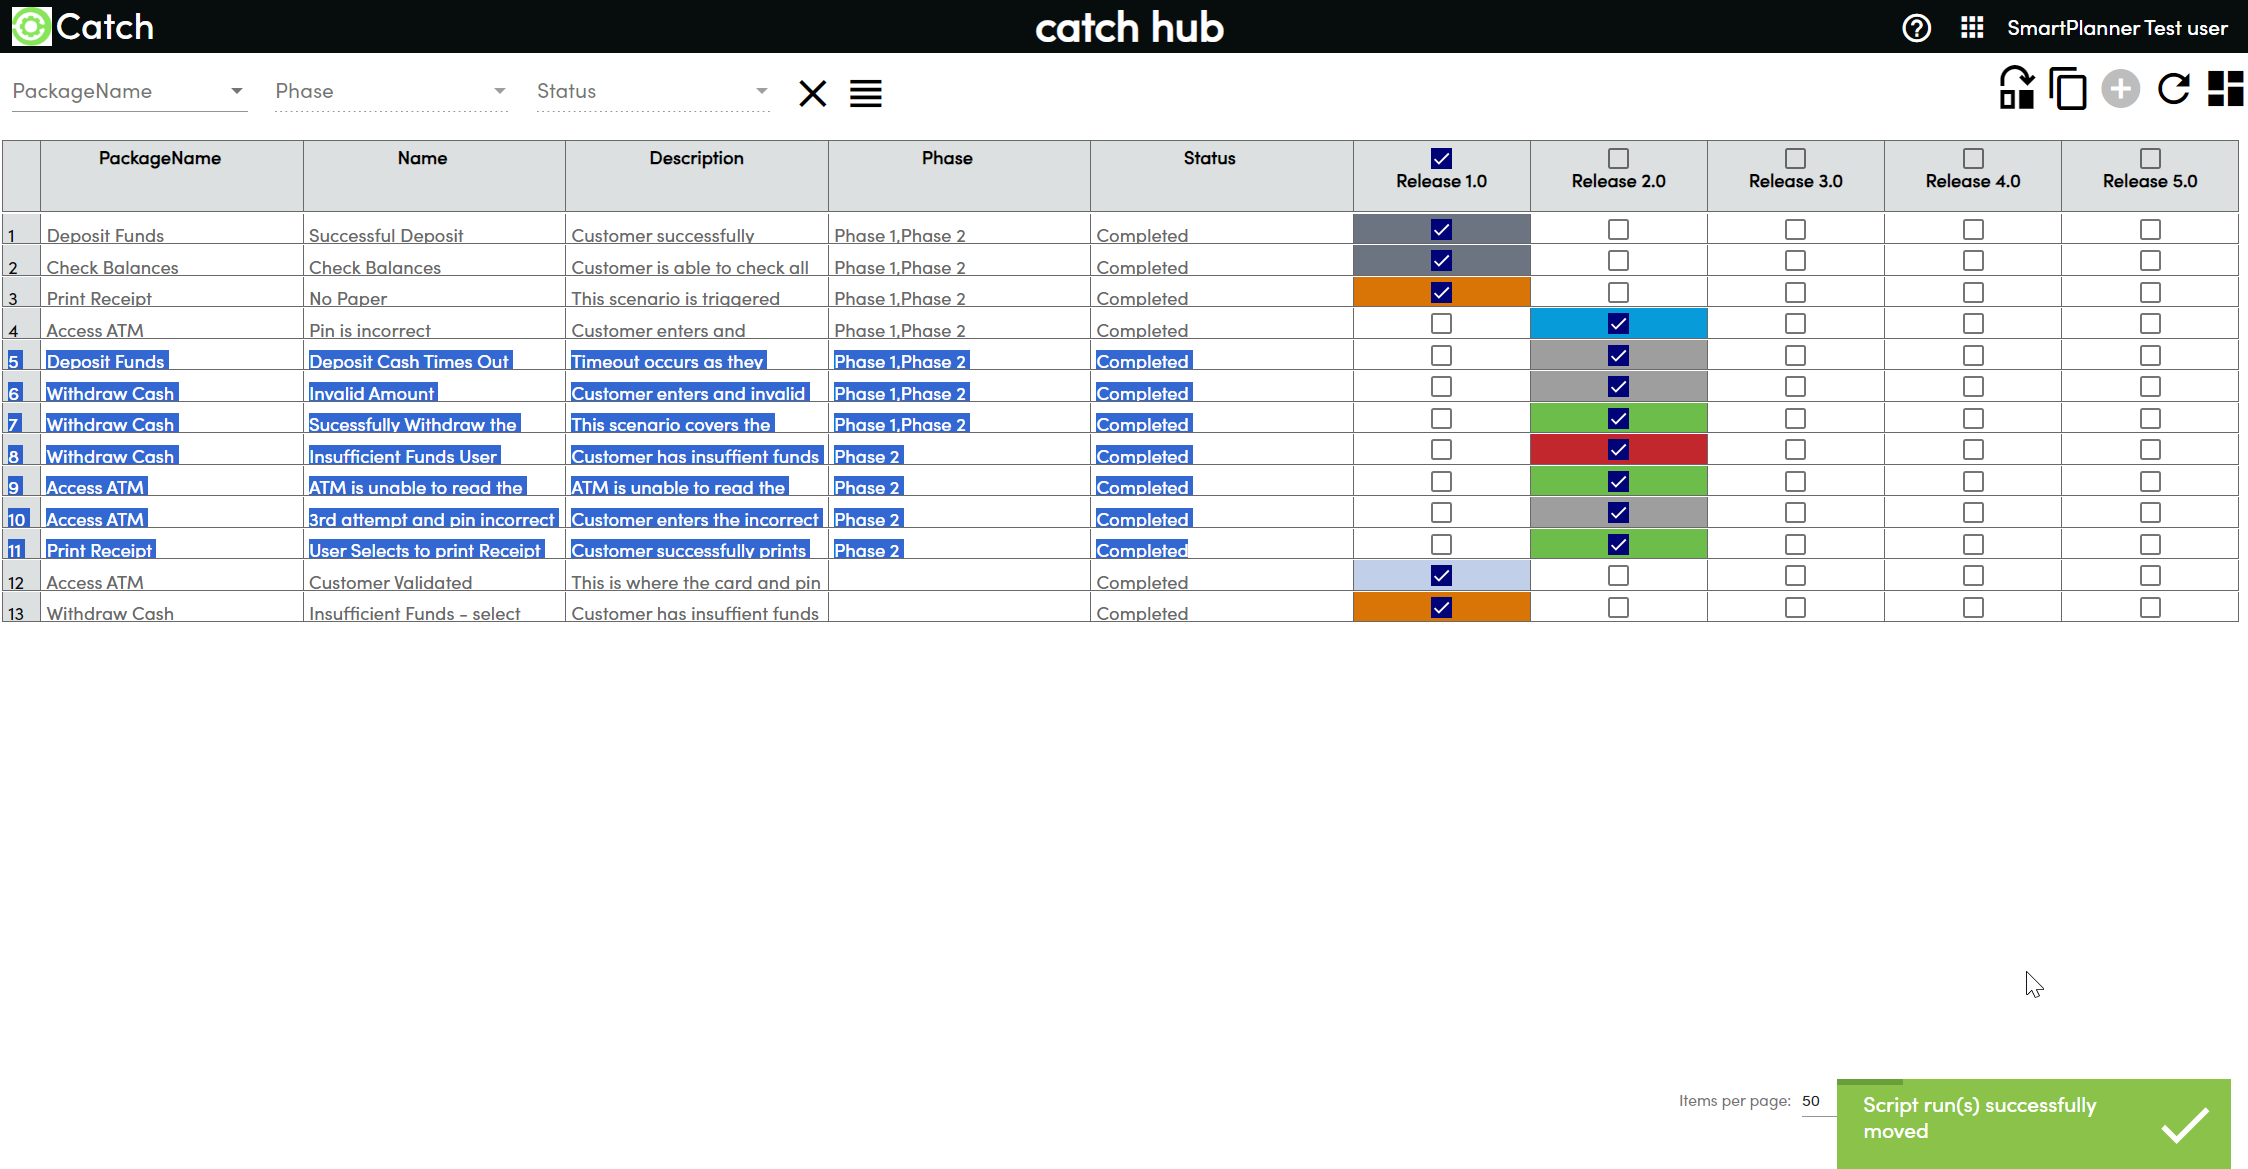This screenshot has height=1169, width=2248.
Task: Check the Release 3.0 header checkbox
Action: click(1795, 158)
